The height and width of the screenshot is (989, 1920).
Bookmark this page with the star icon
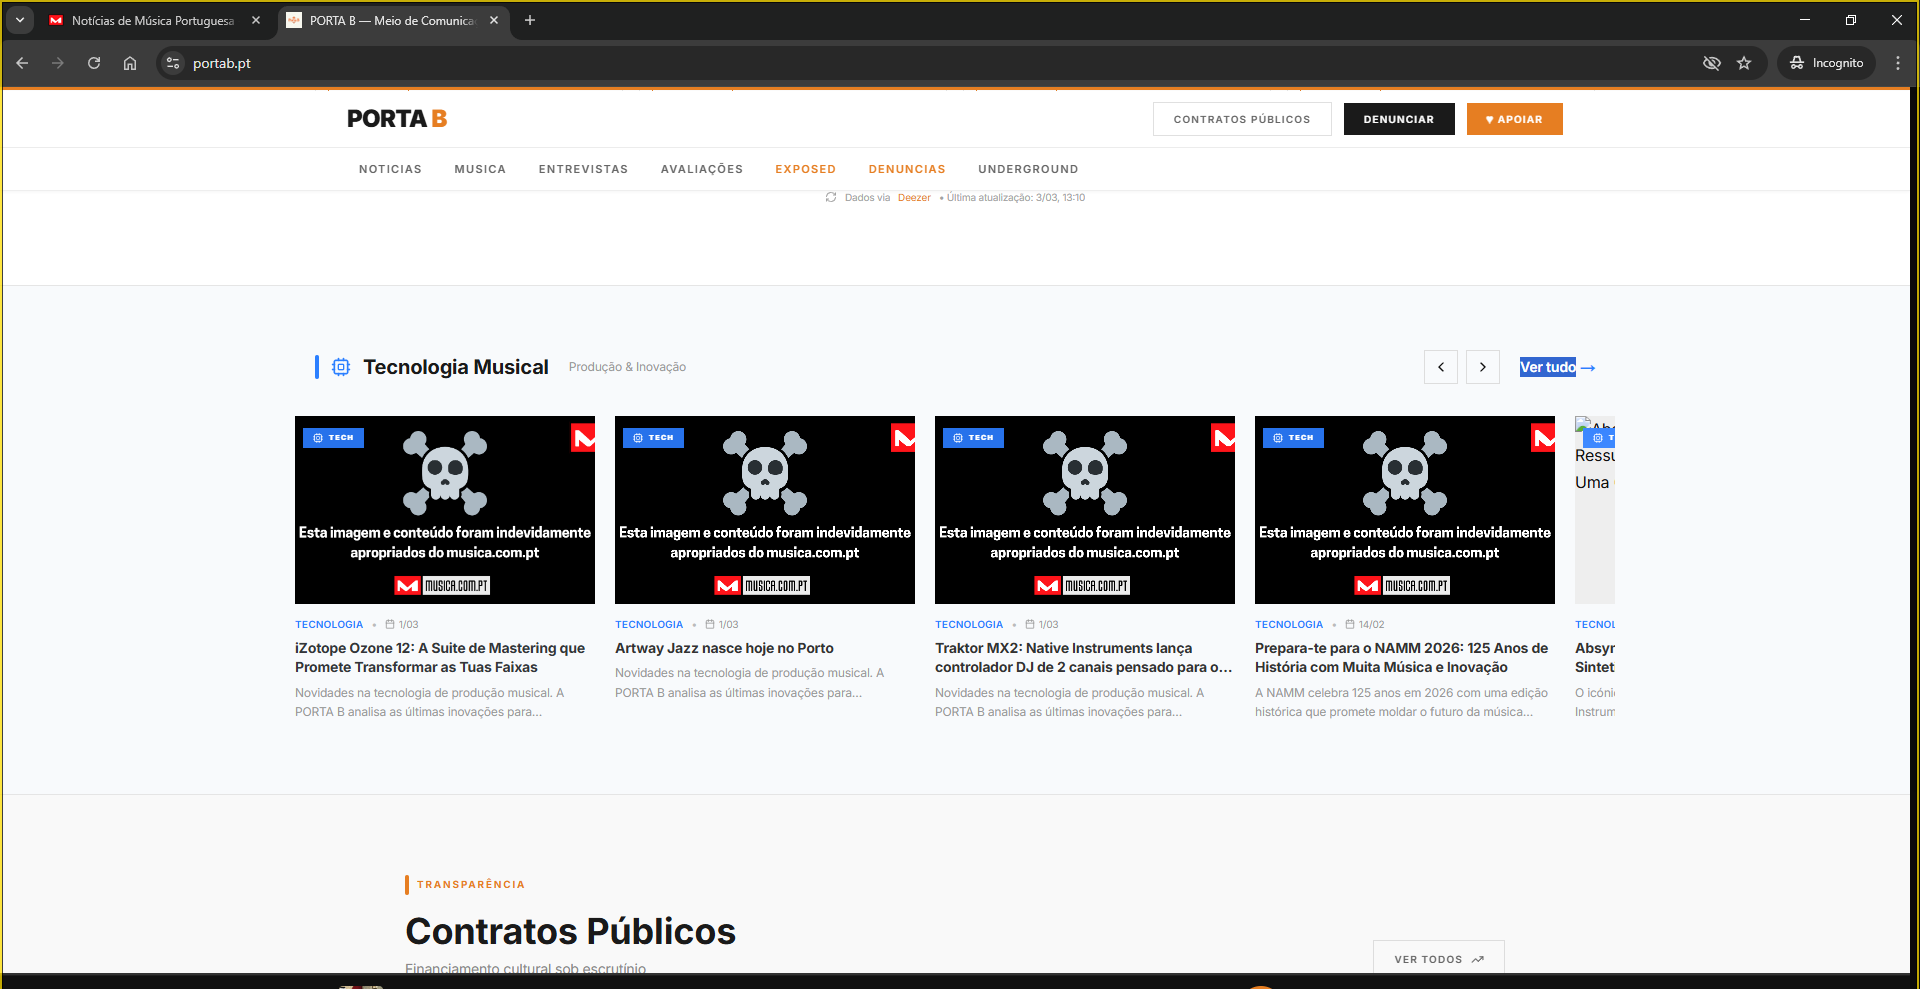point(1744,63)
